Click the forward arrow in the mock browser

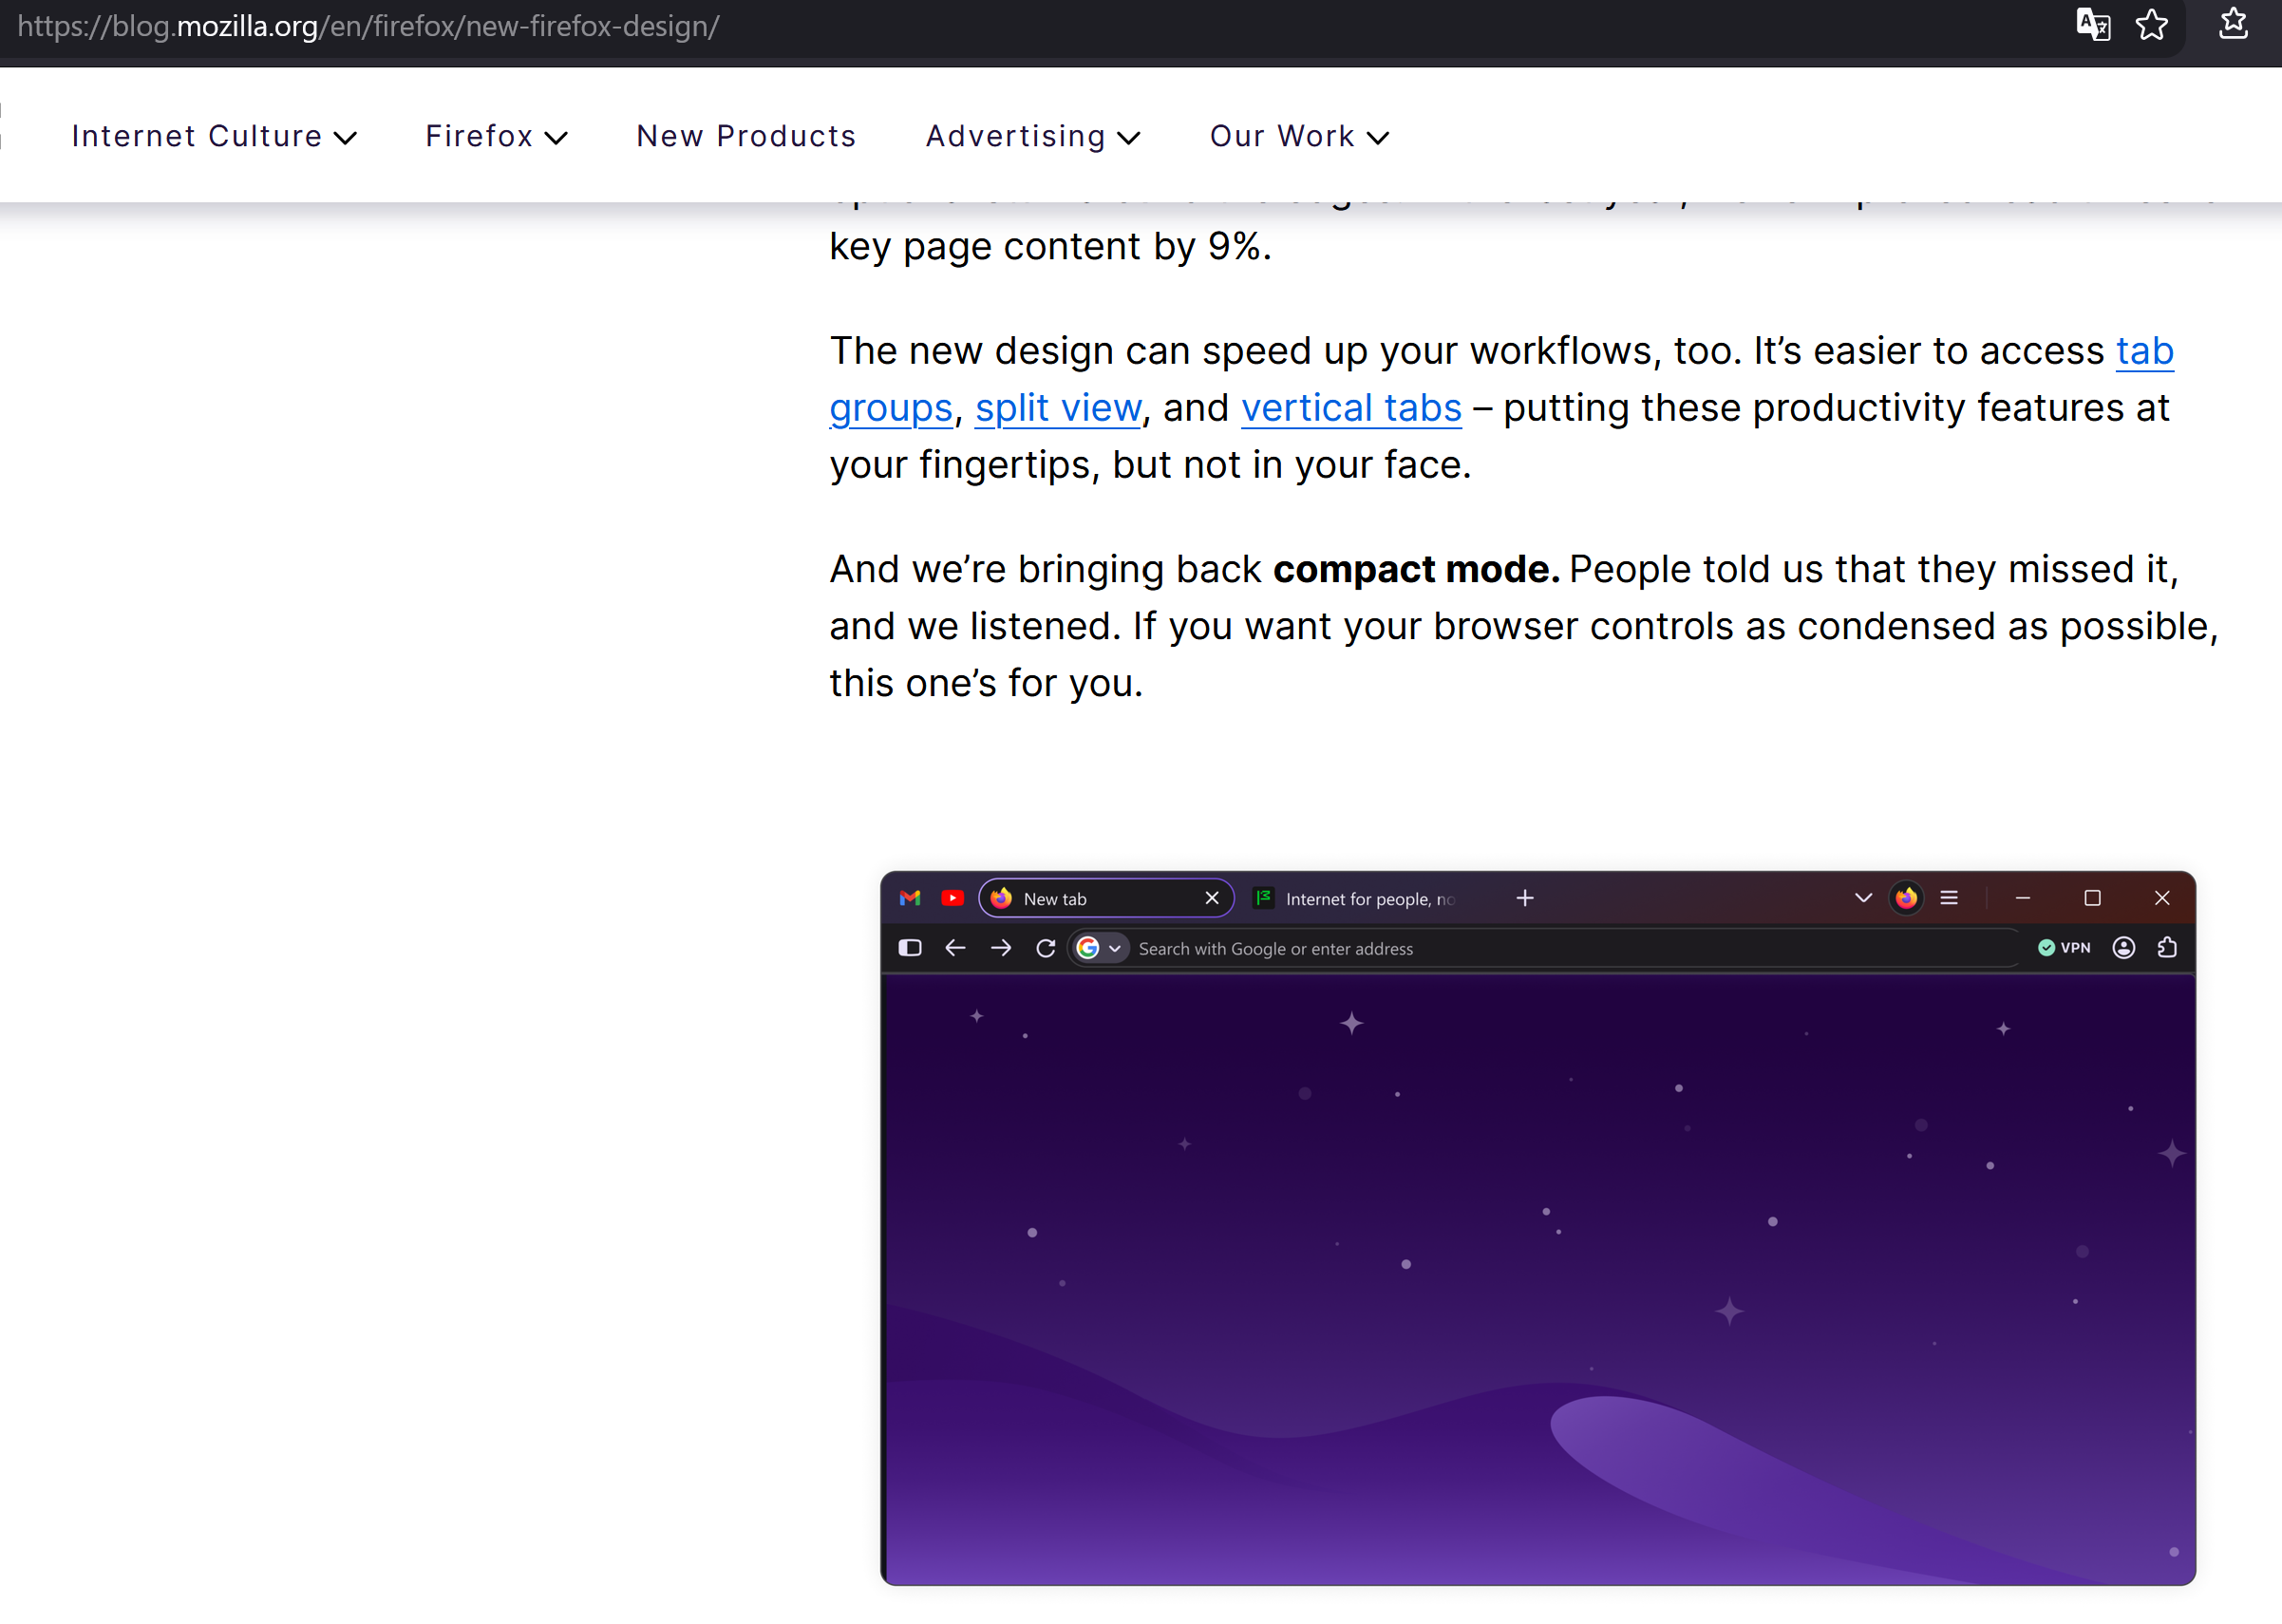1001,948
